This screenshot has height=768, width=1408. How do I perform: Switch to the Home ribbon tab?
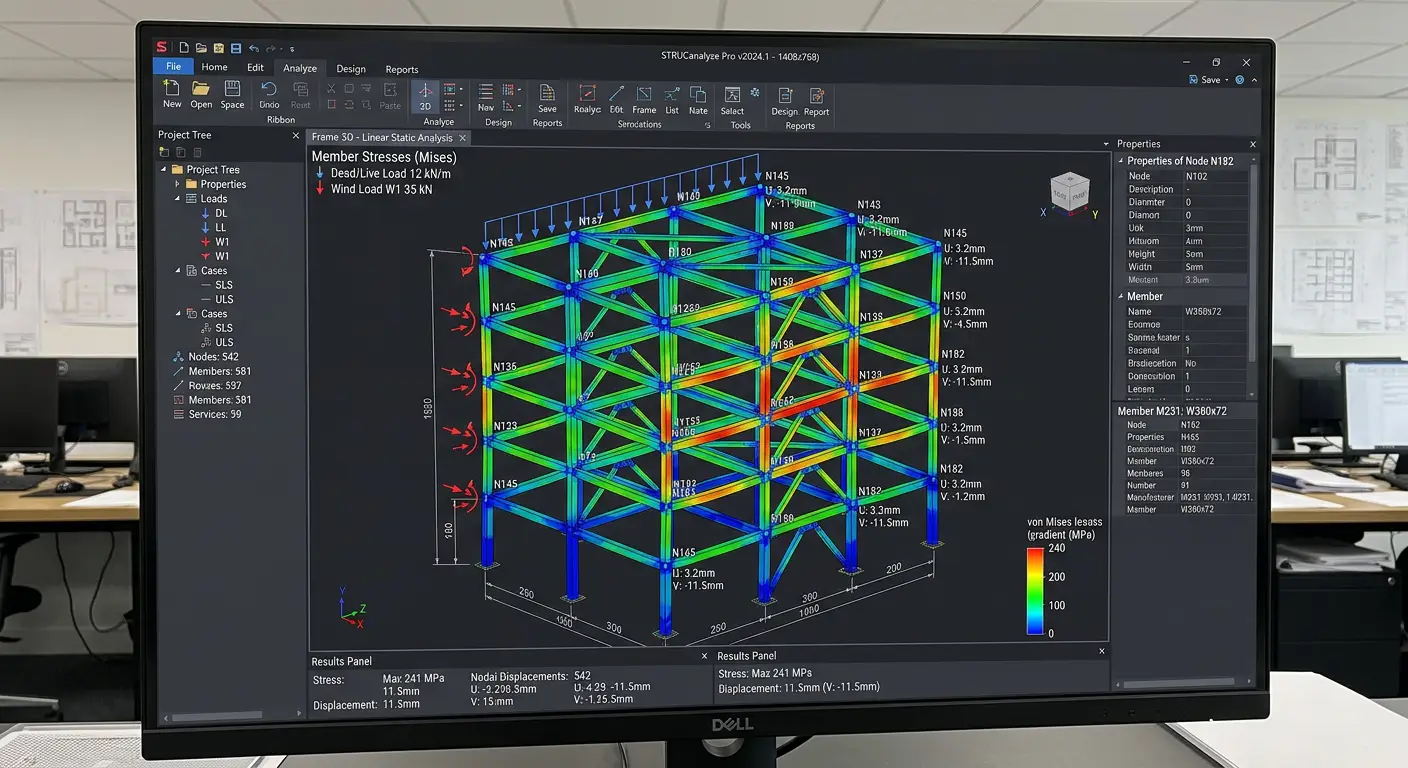click(x=214, y=67)
